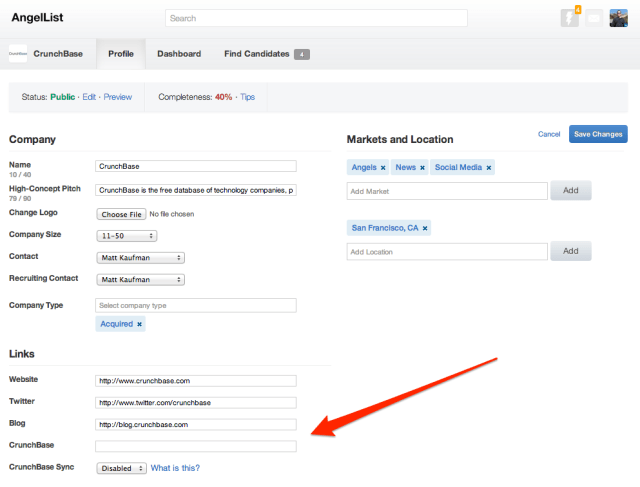Remove the News market tag
Image resolution: width=640 pixels, height=487 pixels.
pos(422,168)
